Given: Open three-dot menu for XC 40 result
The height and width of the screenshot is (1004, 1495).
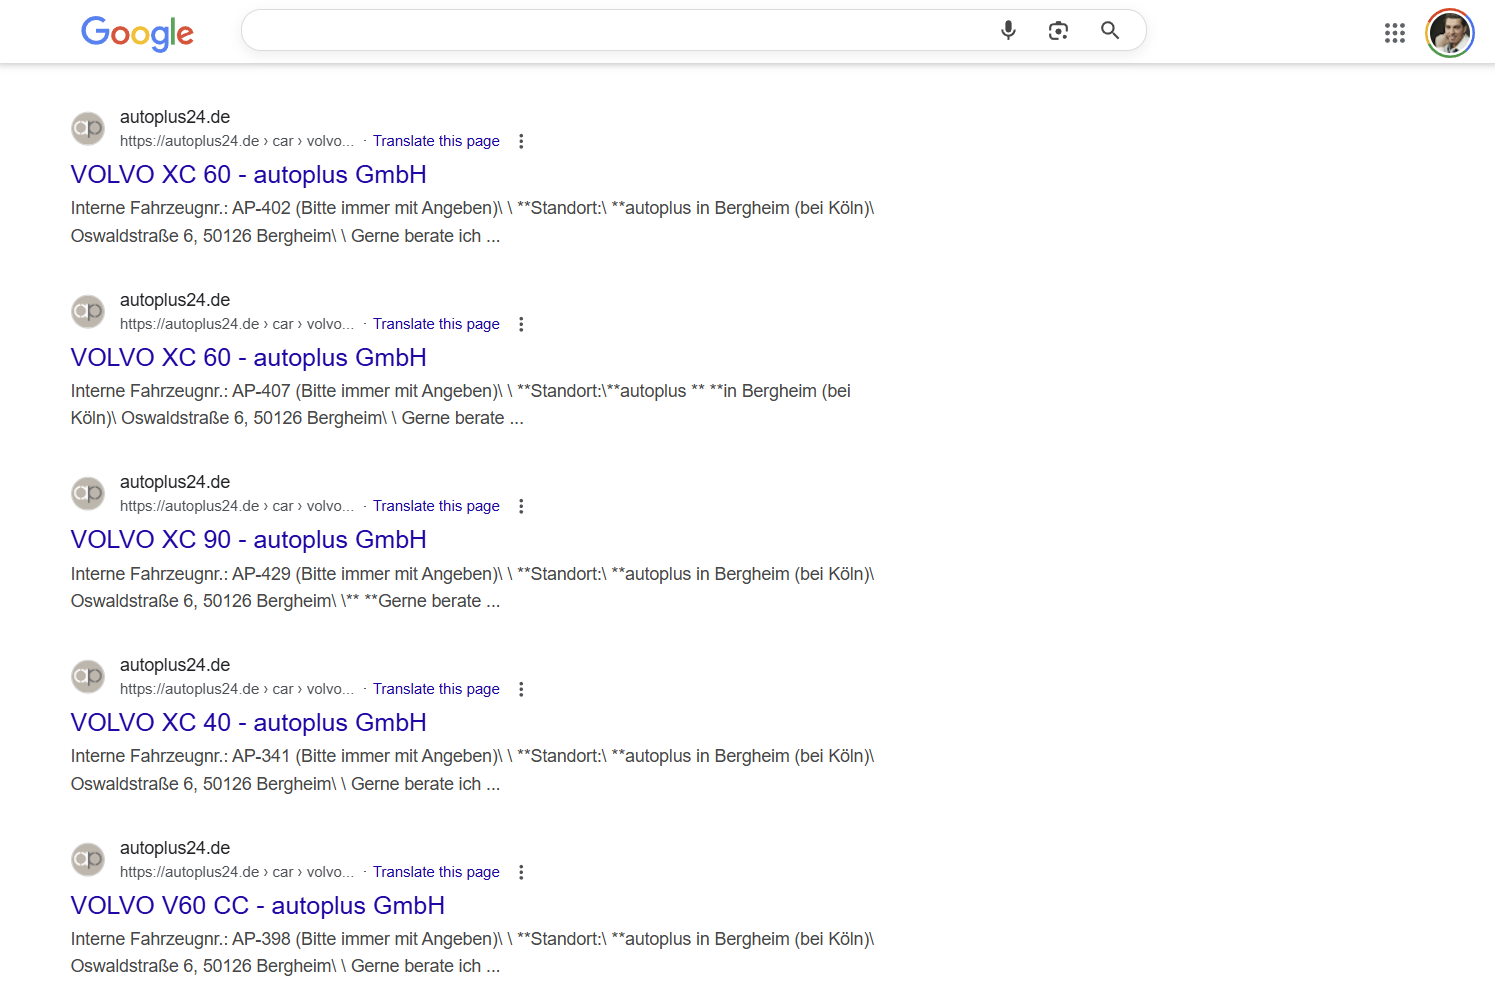Looking at the screenshot, I should (x=521, y=690).
